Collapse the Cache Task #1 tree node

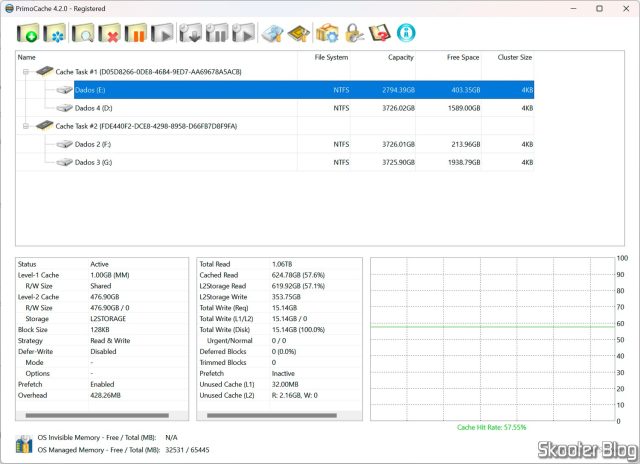click(x=26, y=72)
